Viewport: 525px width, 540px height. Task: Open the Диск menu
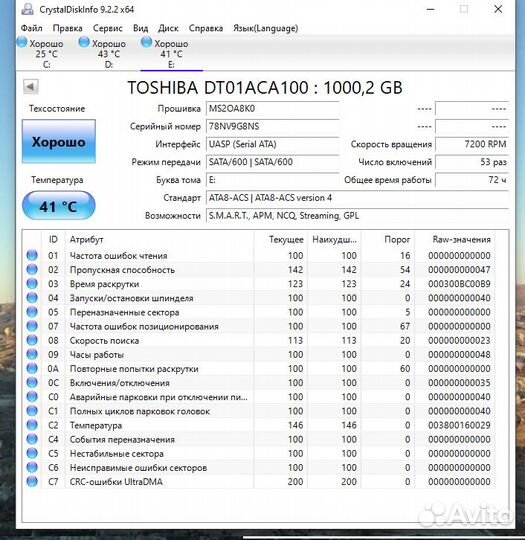pyautogui.click(x=168, y=28)
